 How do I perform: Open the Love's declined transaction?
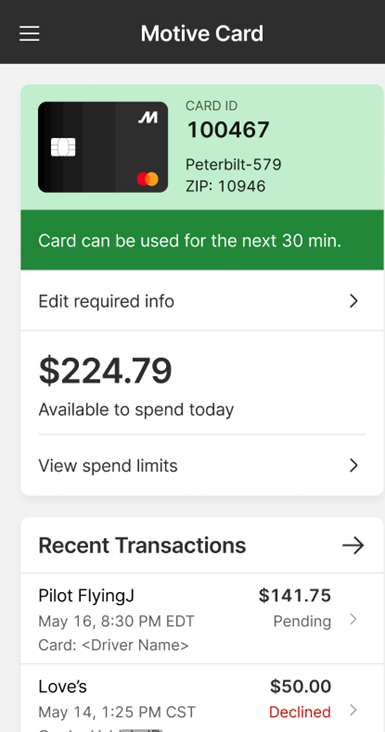point(202,698)
